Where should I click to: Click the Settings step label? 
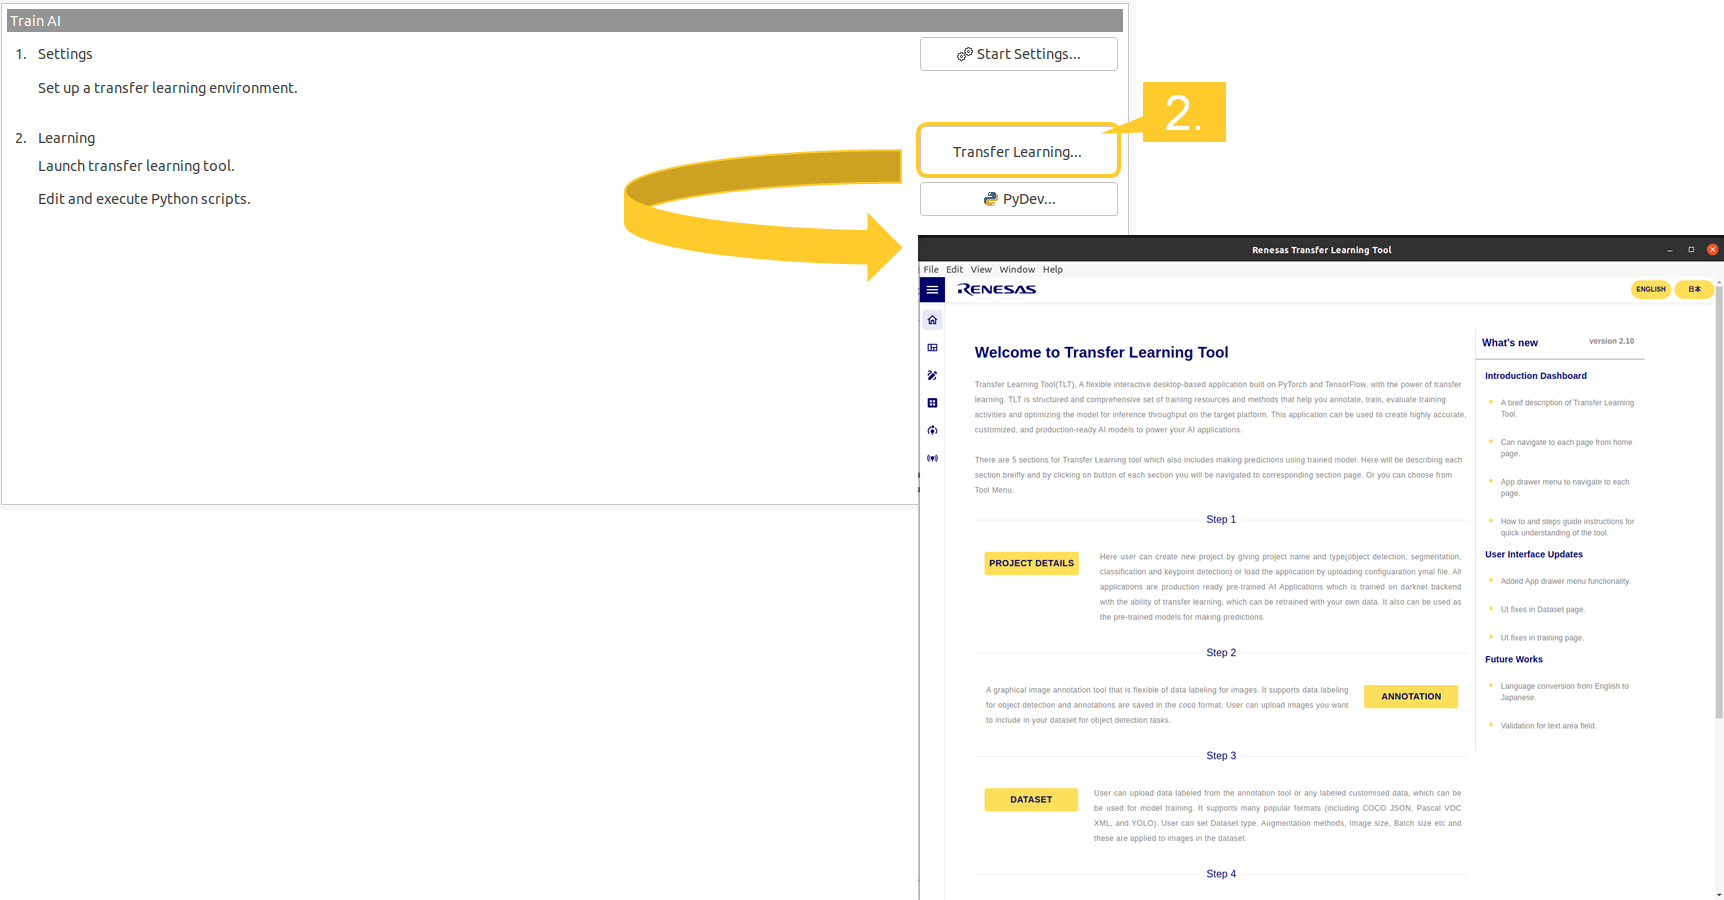point(65,54)
